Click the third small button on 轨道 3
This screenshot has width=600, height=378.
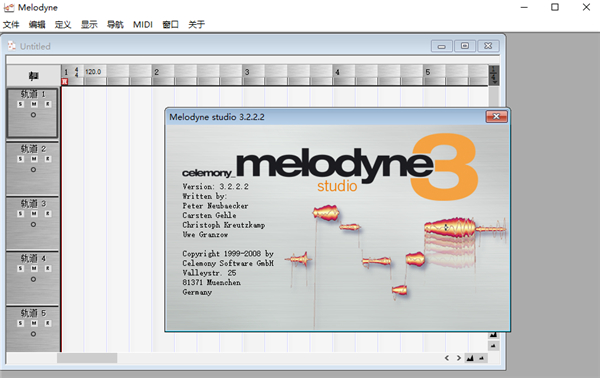pos(48,213)
